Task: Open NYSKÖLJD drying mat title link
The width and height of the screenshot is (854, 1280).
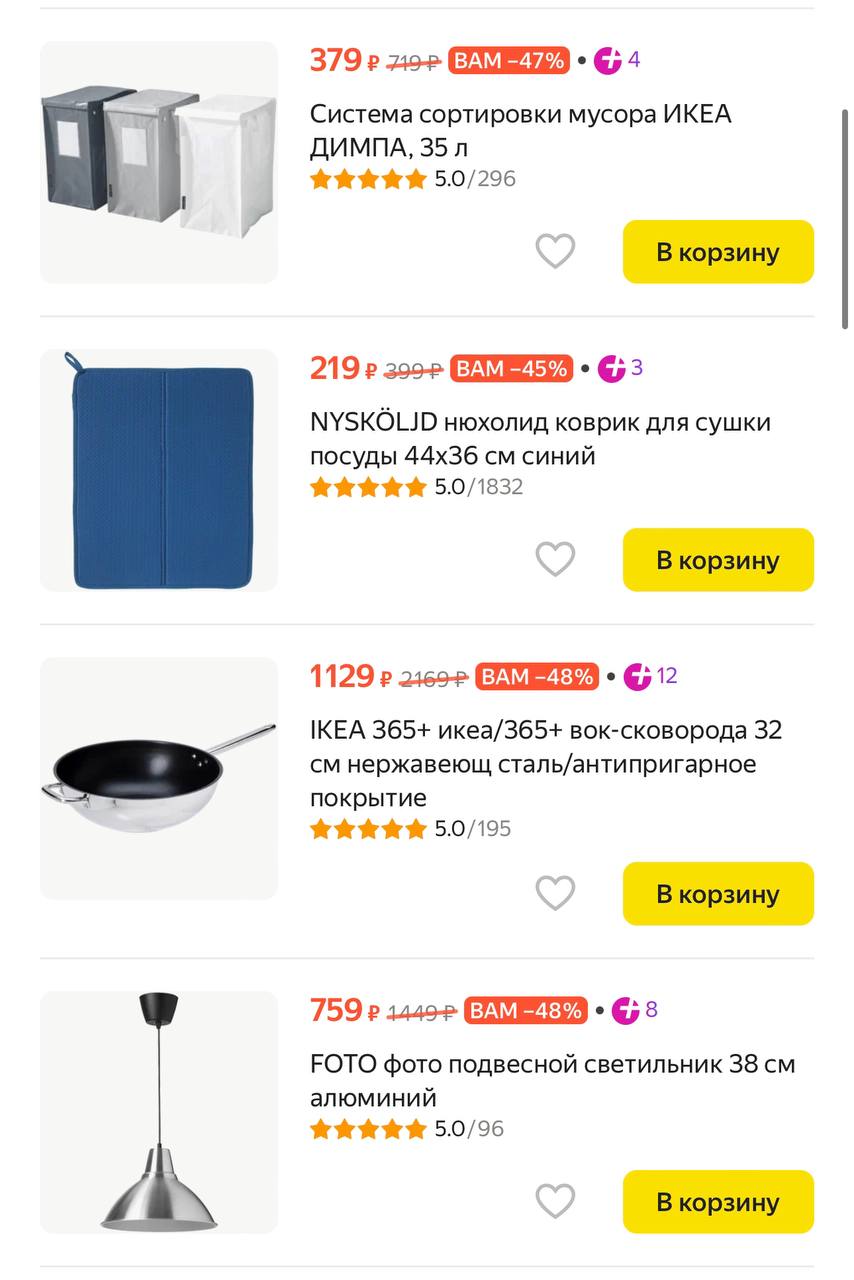Action: [x=540, y=438]
